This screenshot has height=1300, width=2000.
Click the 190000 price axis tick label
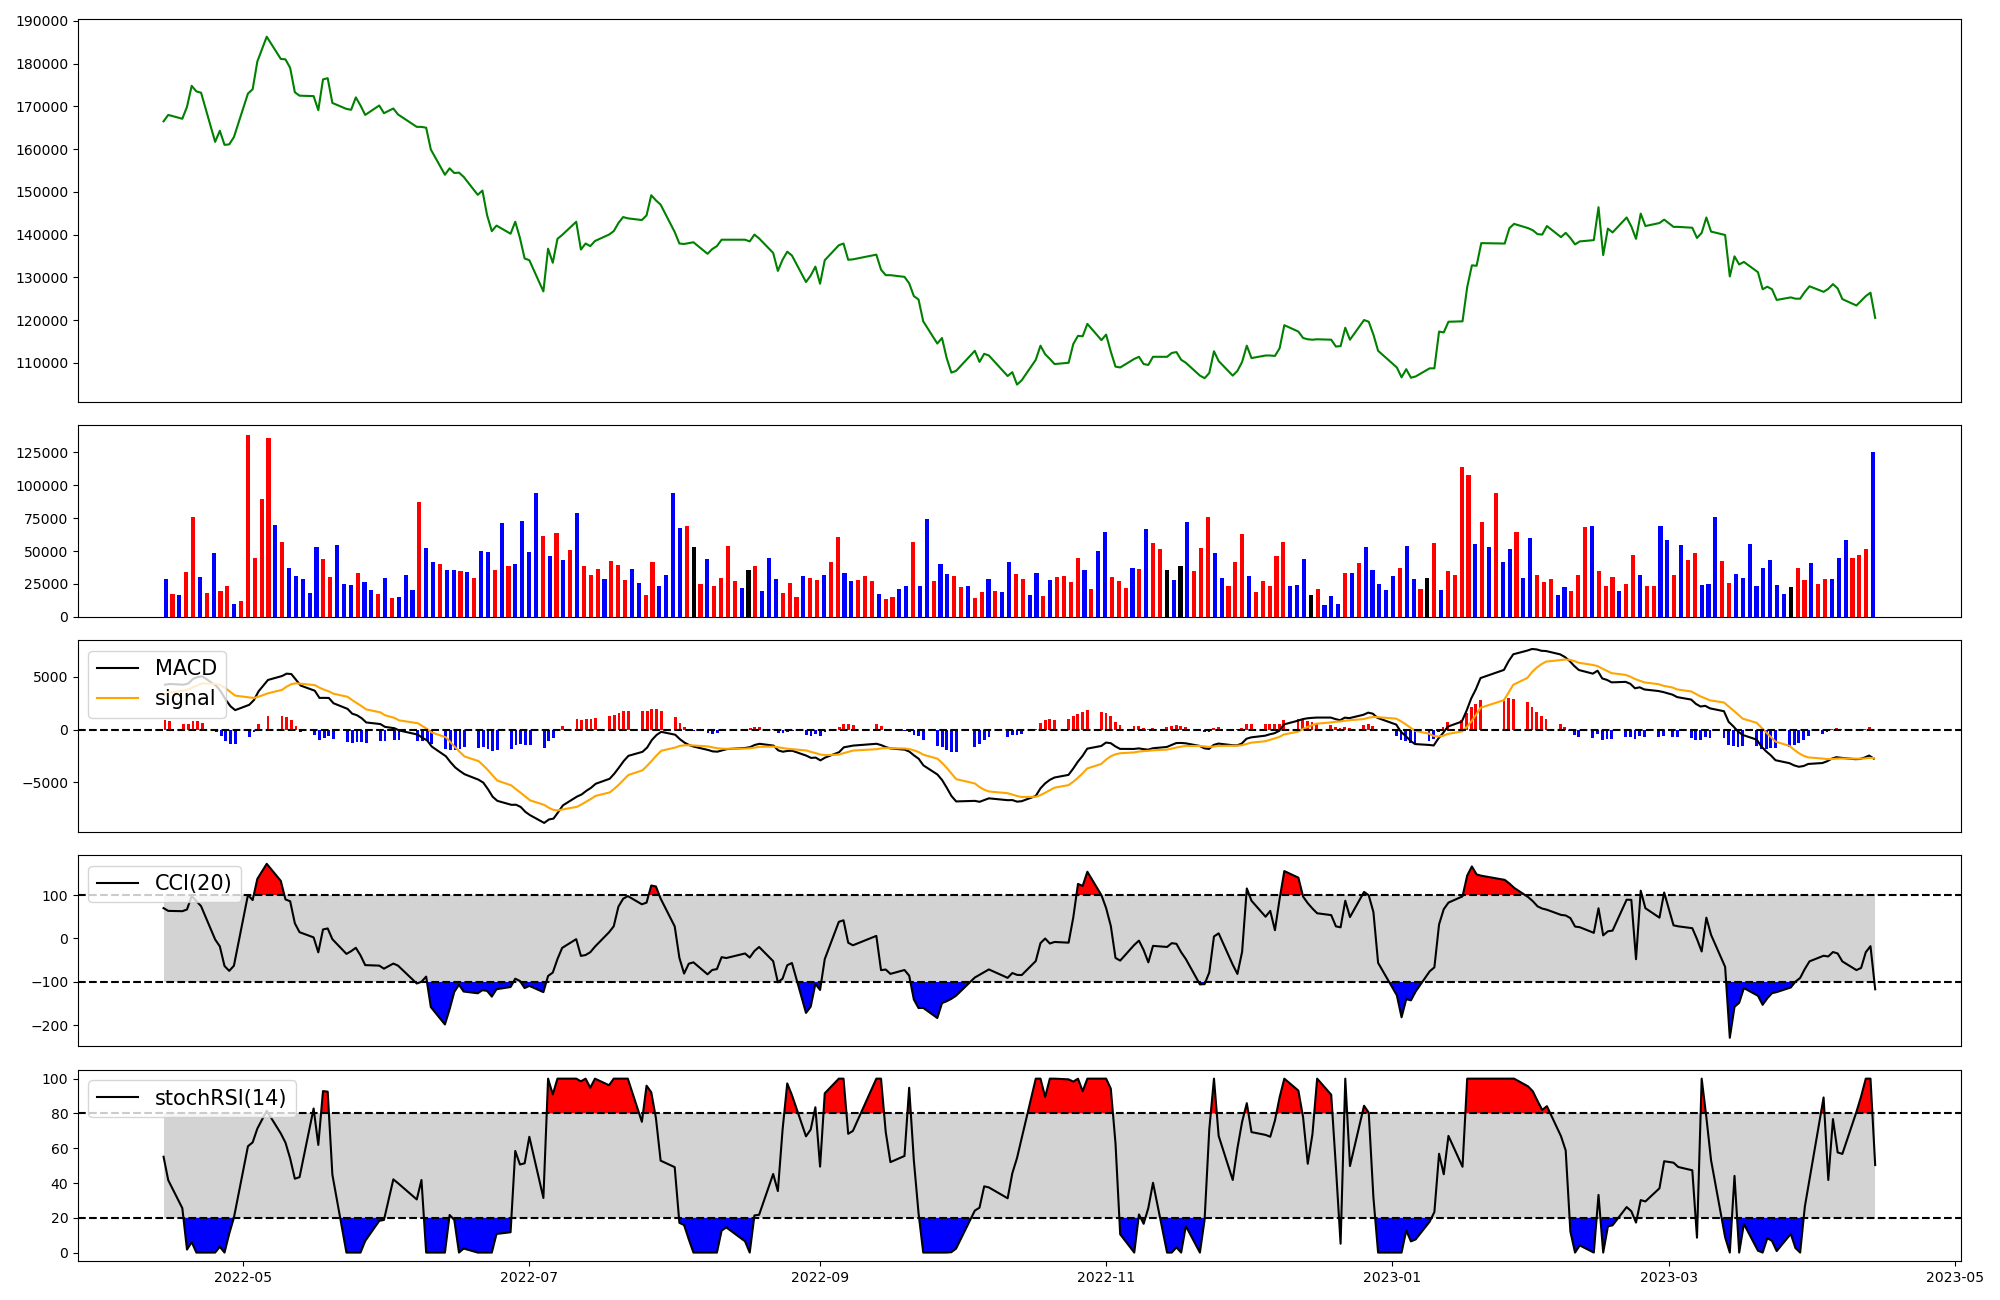(x=43, y=21)
